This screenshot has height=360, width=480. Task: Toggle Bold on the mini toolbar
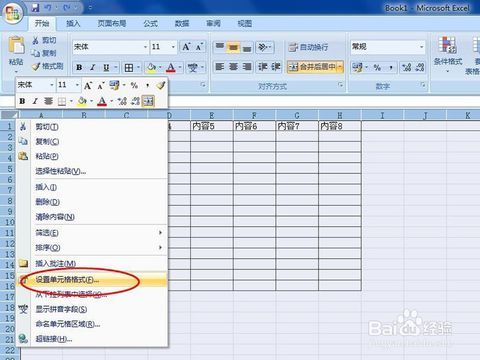[22, 101]
